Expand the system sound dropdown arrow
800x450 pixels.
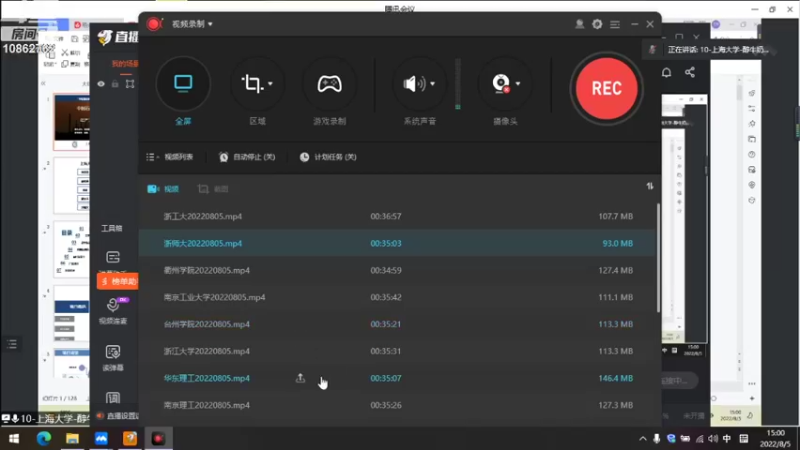point(432,84)
